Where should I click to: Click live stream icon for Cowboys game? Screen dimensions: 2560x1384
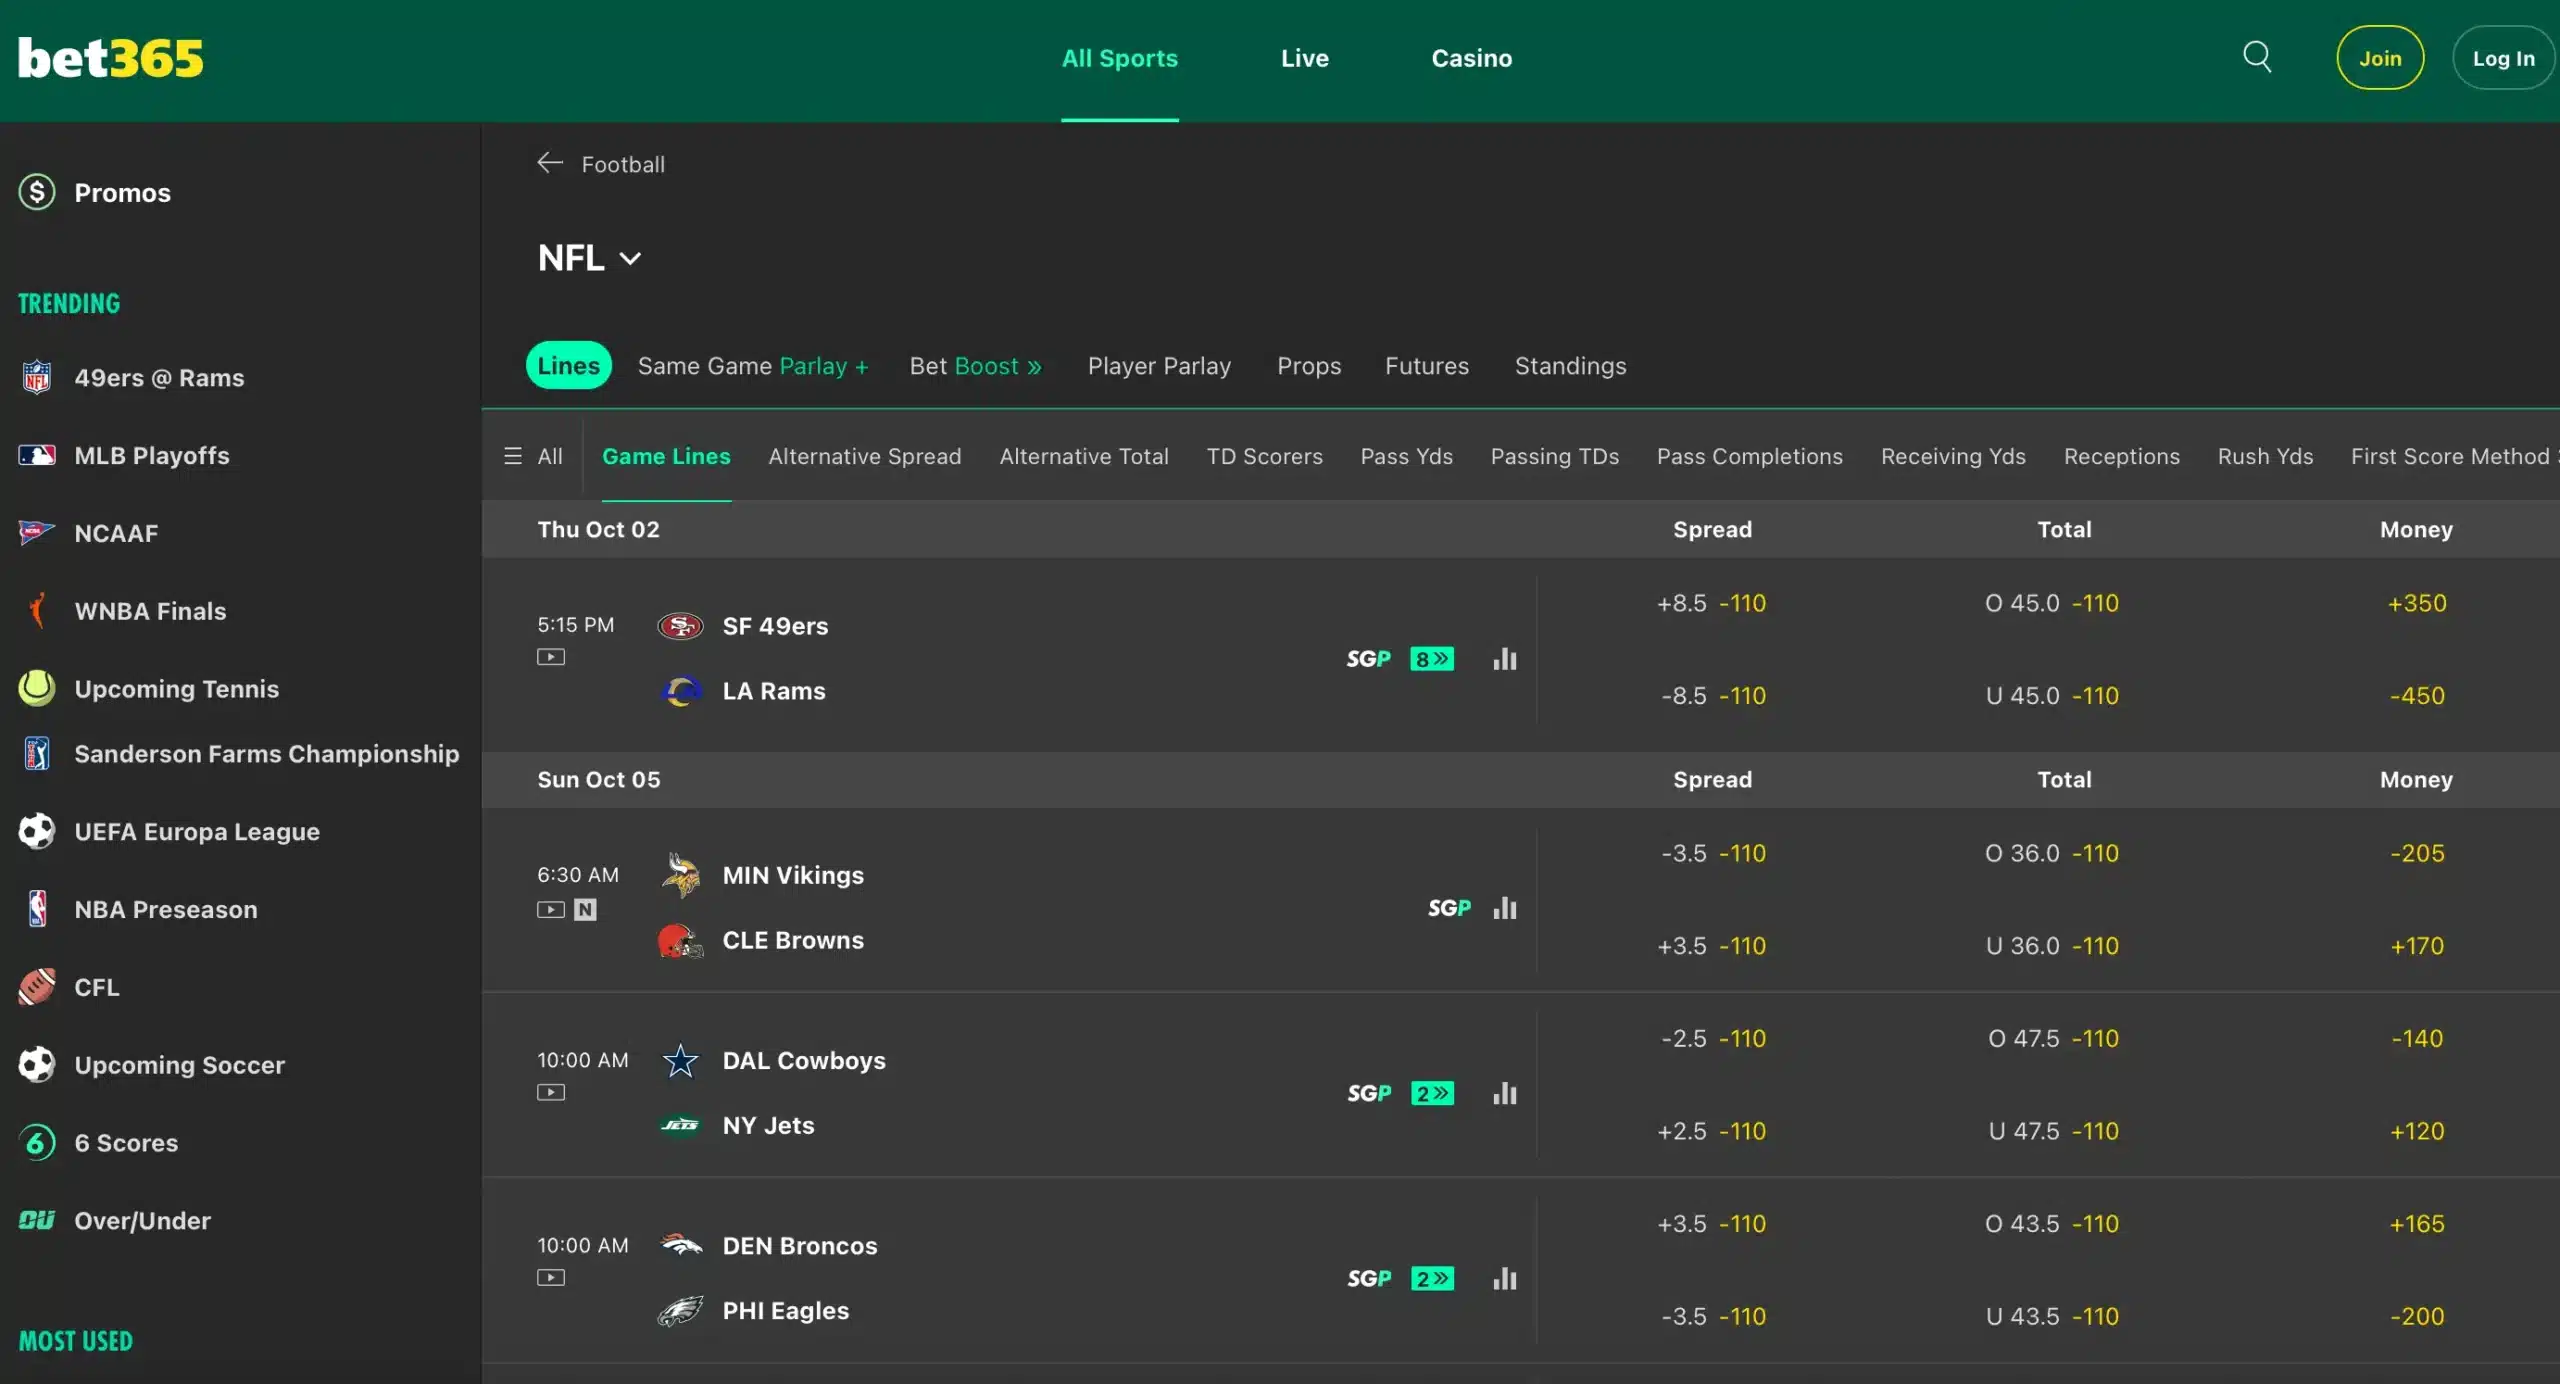tap(551, 1093)
